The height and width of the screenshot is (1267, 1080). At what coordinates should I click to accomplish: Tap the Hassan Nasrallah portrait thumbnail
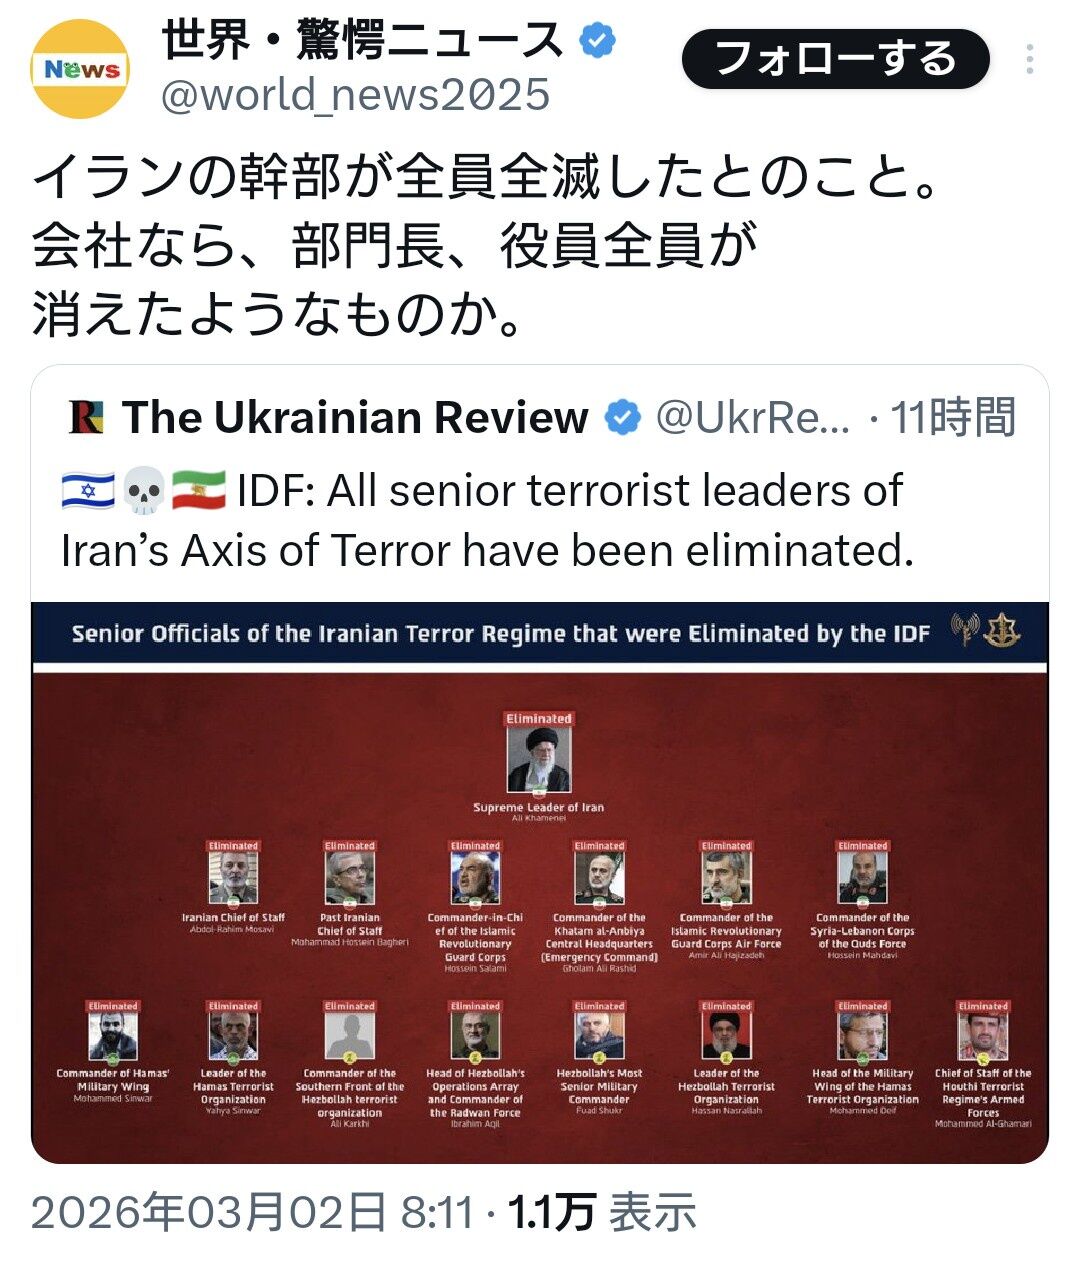point(726,1036)
